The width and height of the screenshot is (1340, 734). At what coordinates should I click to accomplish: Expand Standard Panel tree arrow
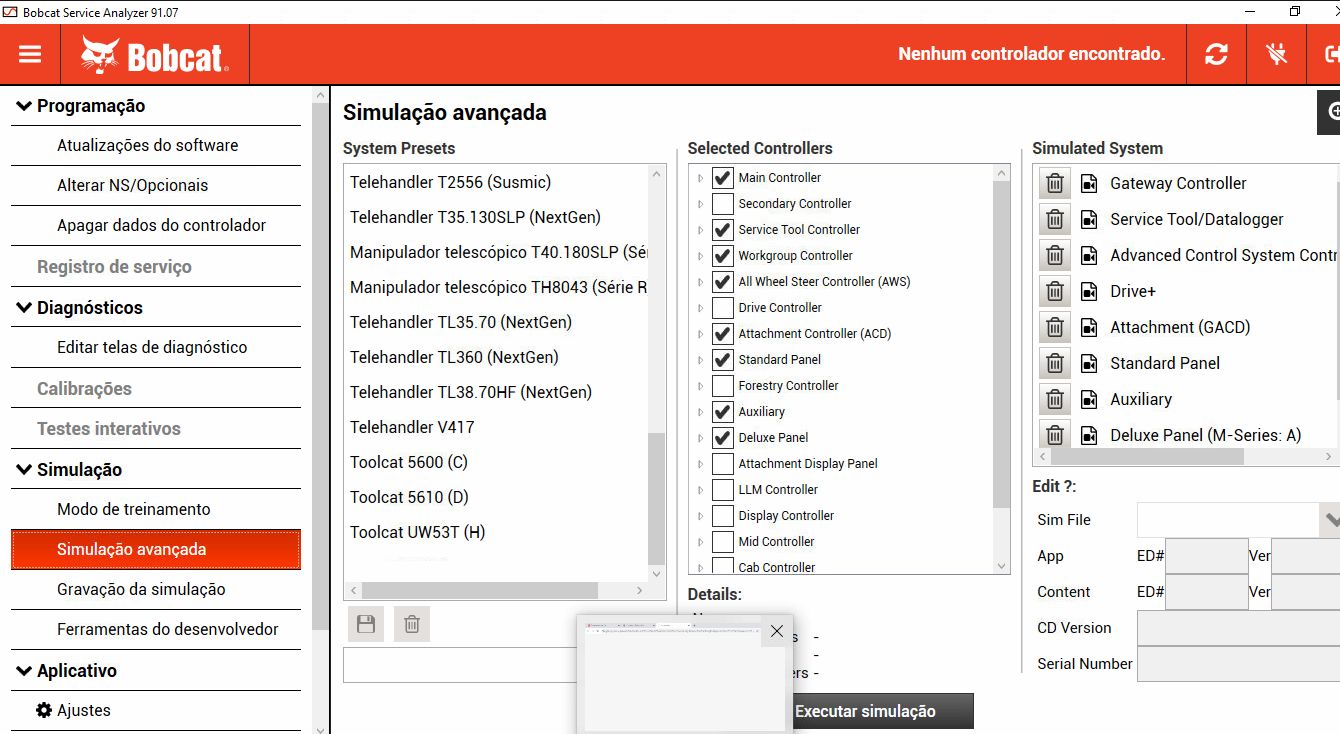pyautogui.click(x=700, y=360)
